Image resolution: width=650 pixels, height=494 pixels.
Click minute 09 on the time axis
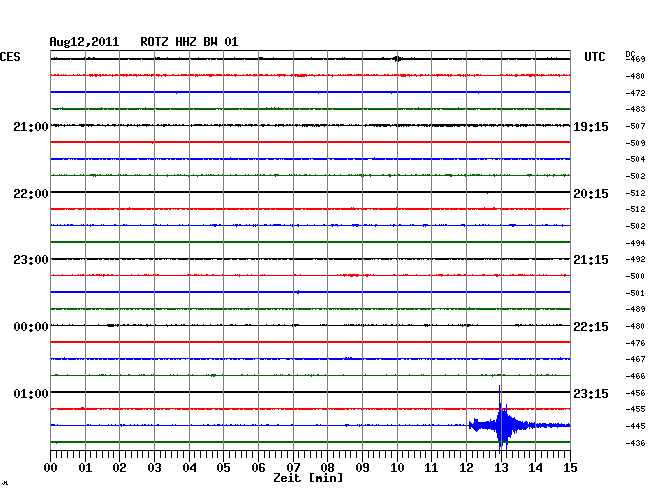362,468
